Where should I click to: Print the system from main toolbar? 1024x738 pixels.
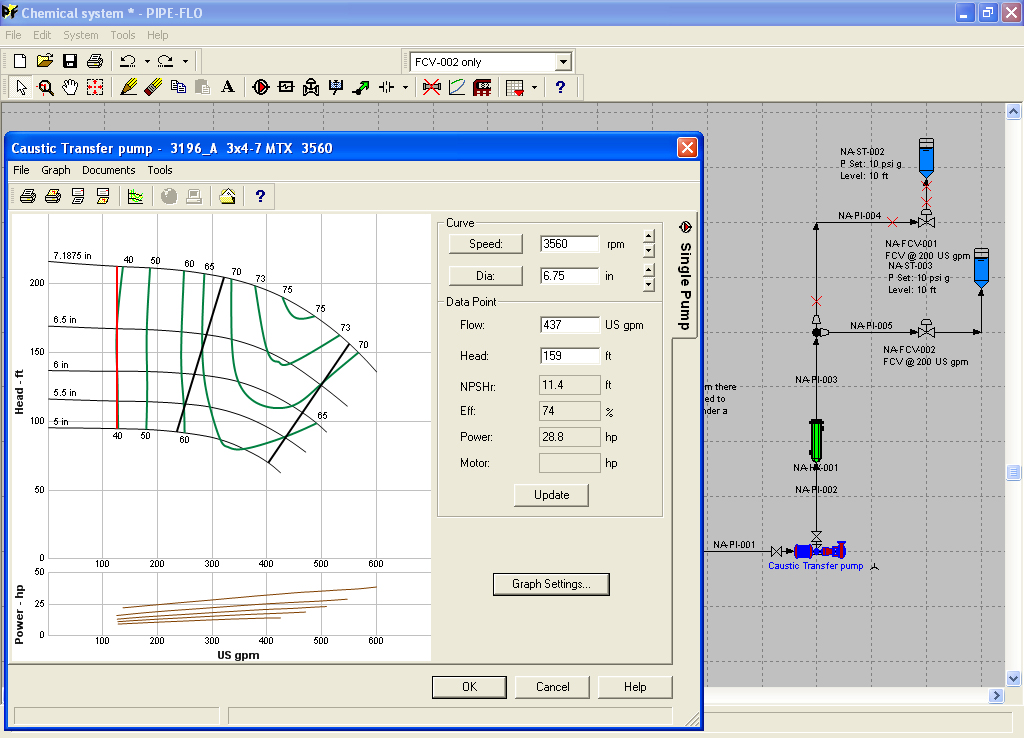(x=95, y=61)
